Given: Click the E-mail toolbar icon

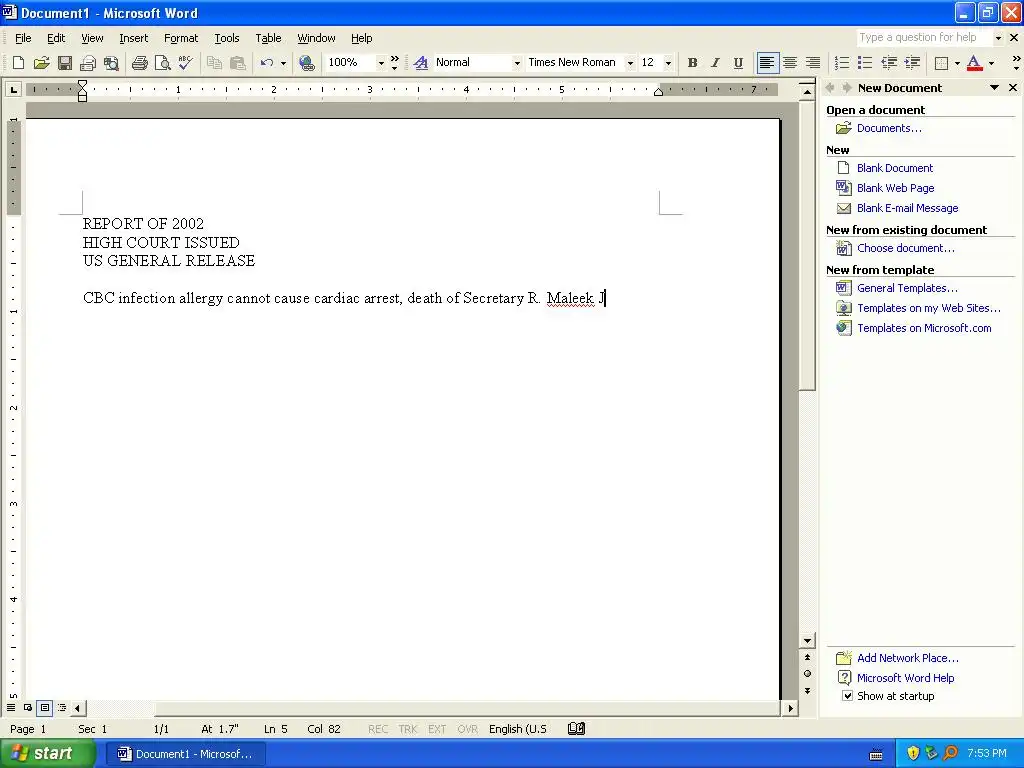Looking at the screenshot, I should pyautogui.click(x=88, y=63).
